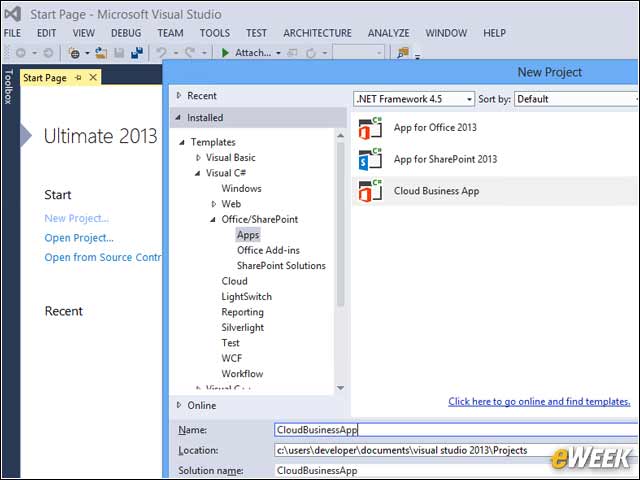Open the .NET Framework 4.5 combo box

414,99
